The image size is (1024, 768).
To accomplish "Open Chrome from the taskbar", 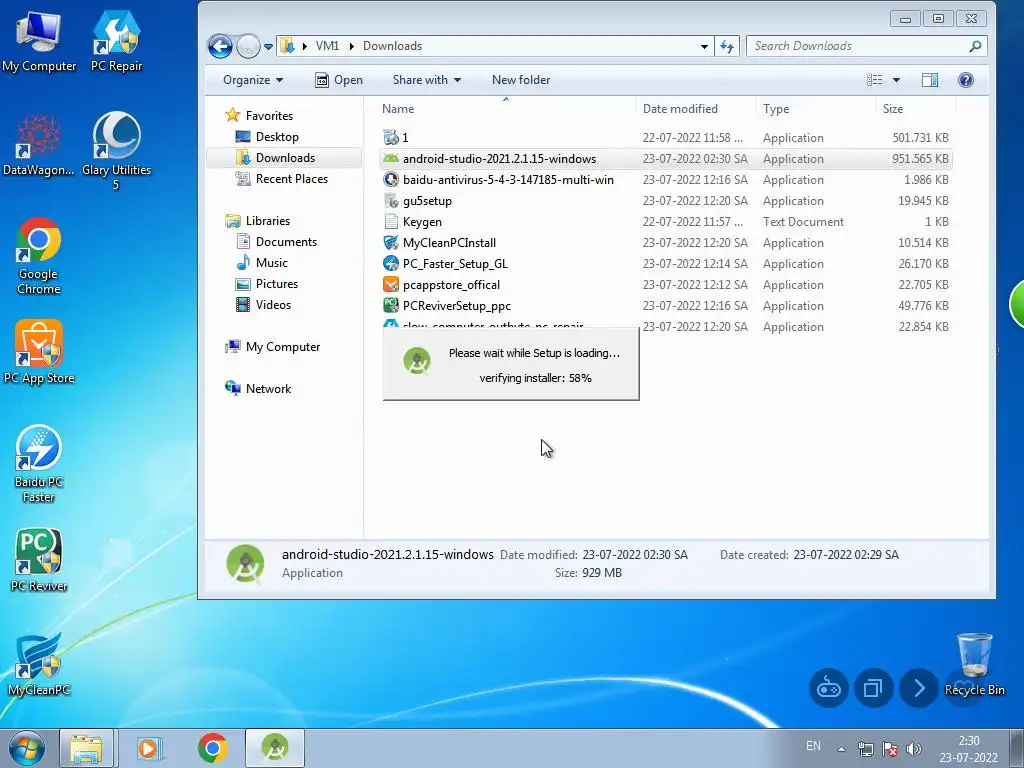I will 212,748.
